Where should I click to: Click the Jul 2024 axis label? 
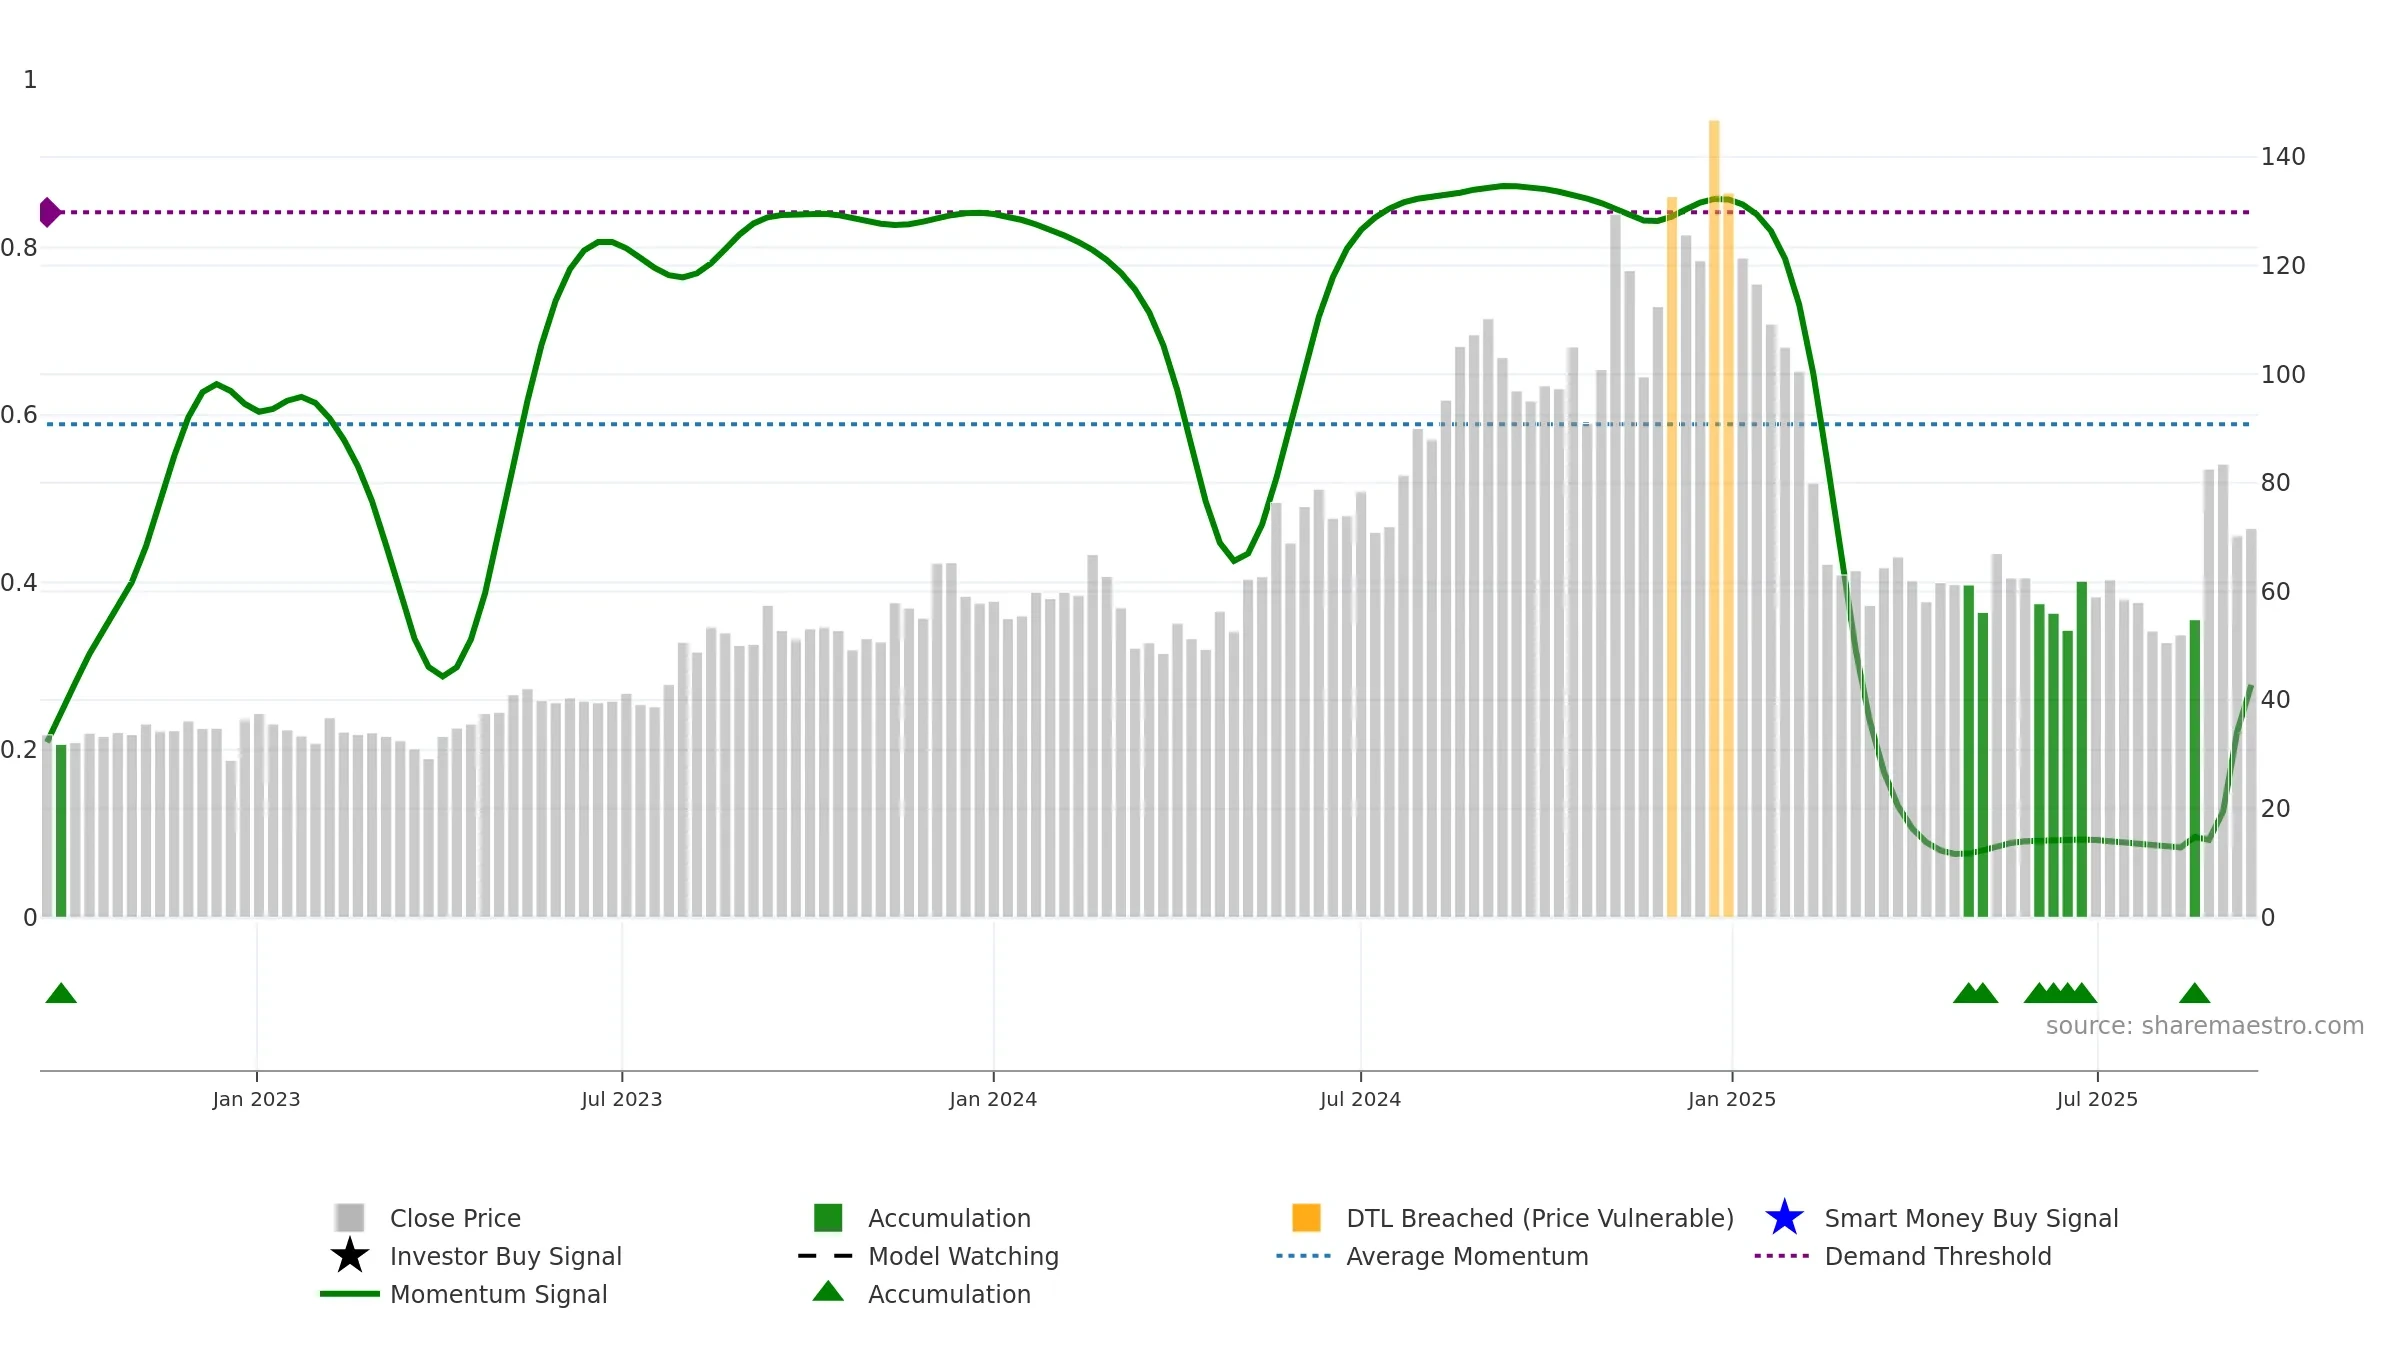[x=1360, y=1099]
